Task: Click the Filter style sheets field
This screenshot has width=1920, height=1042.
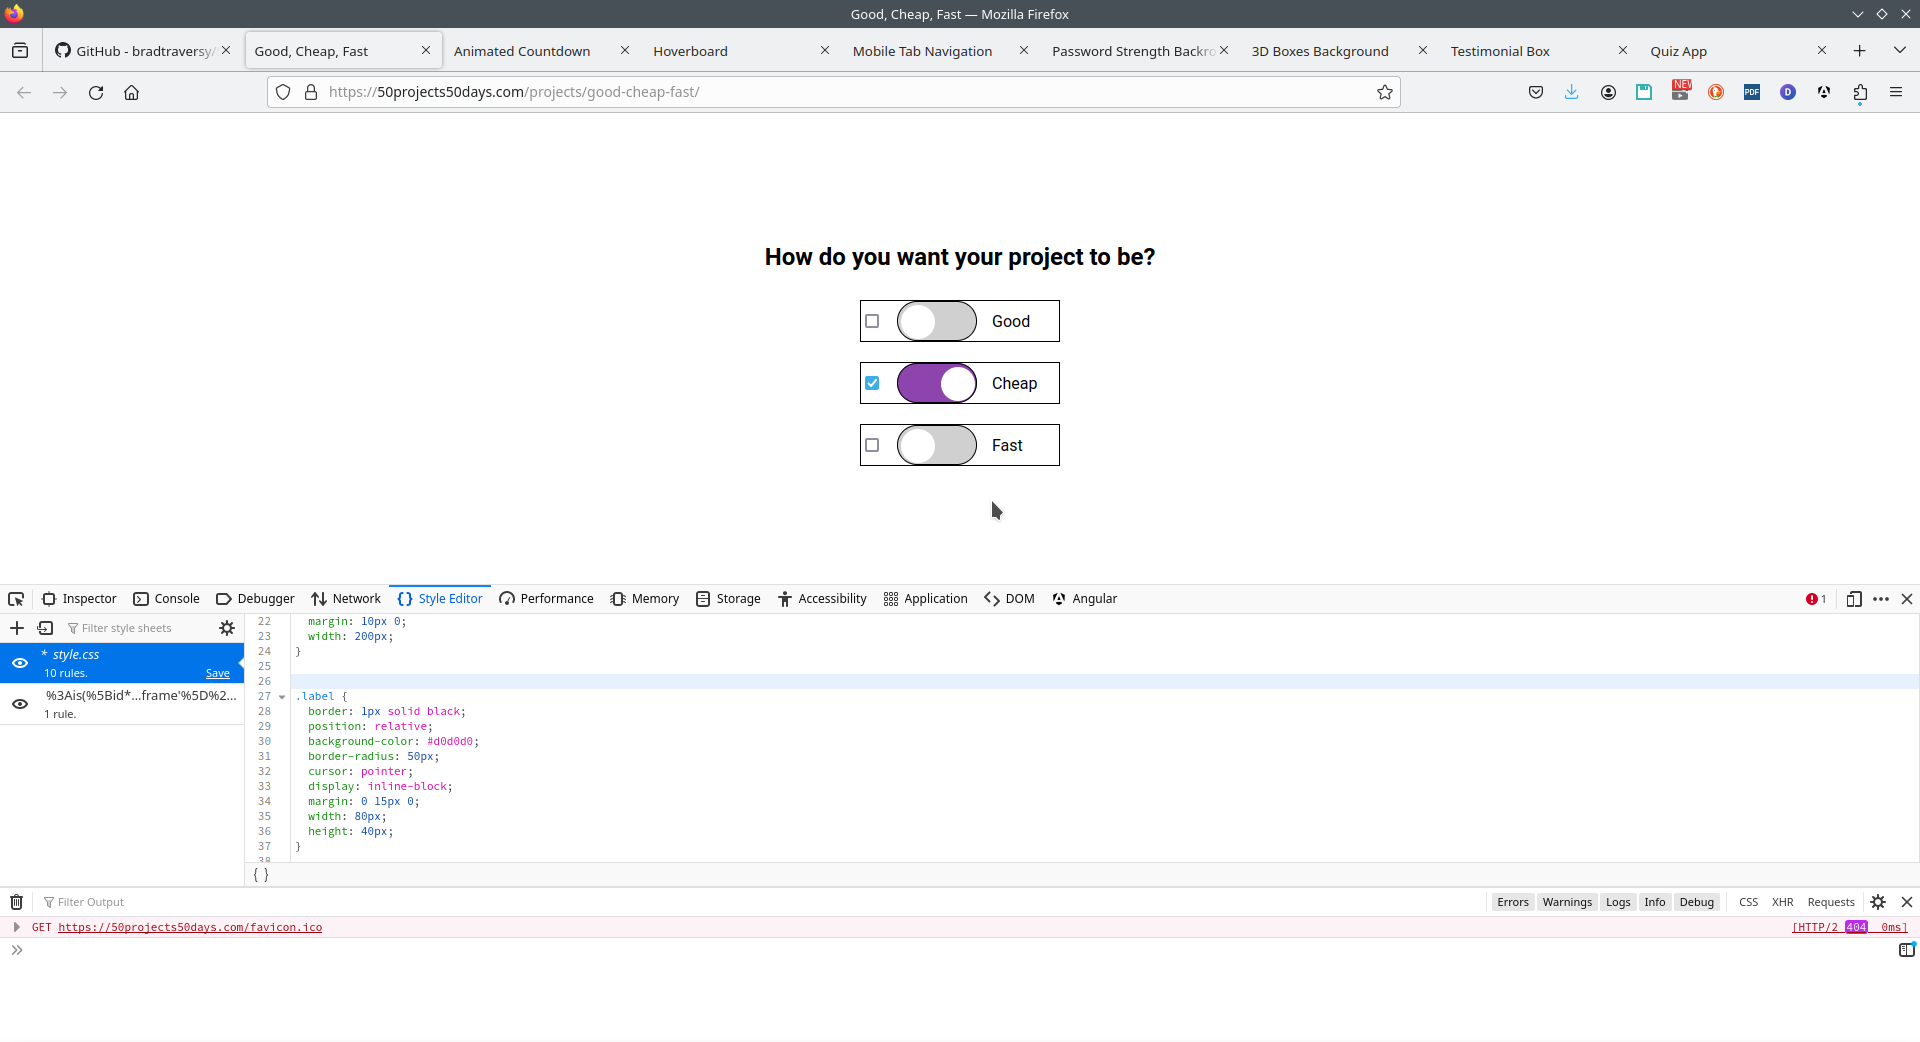Action: point(140,628)
